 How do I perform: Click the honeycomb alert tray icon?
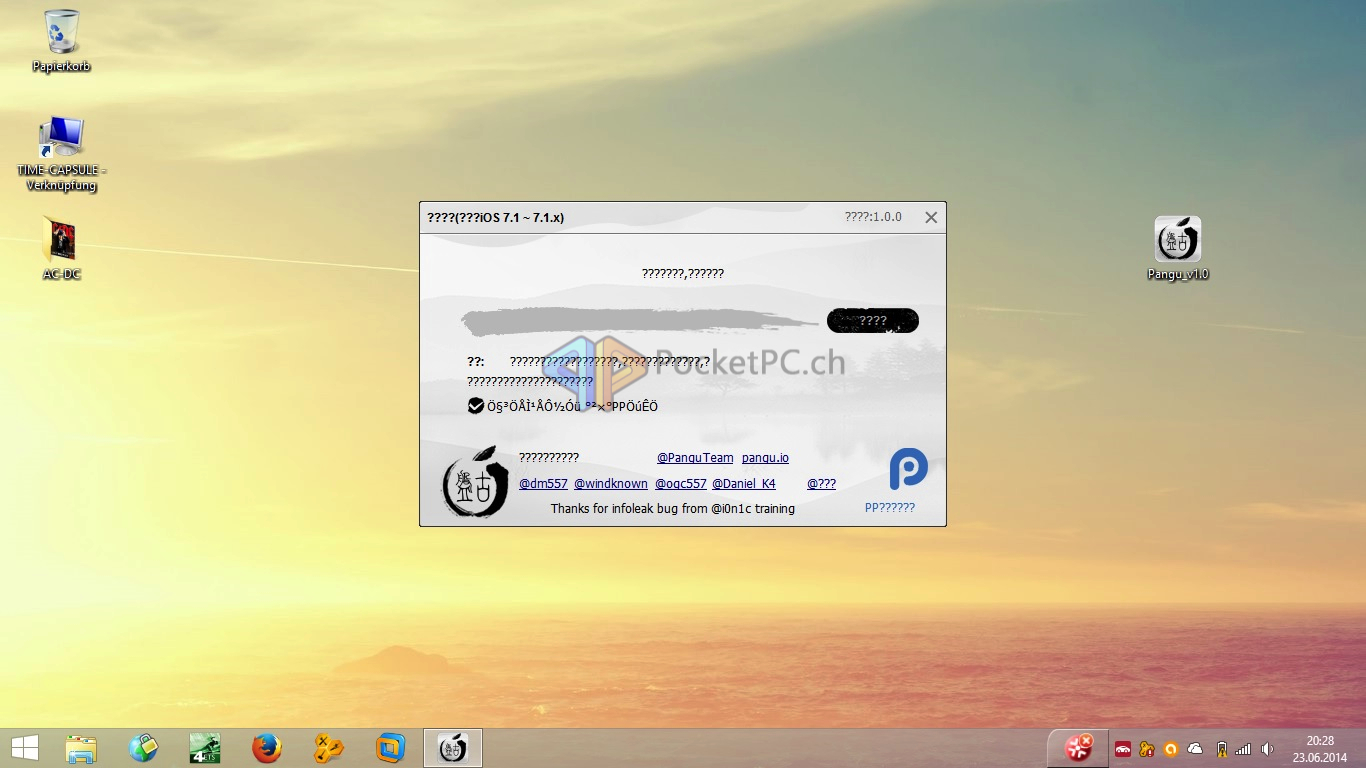tap(1147, 749)
